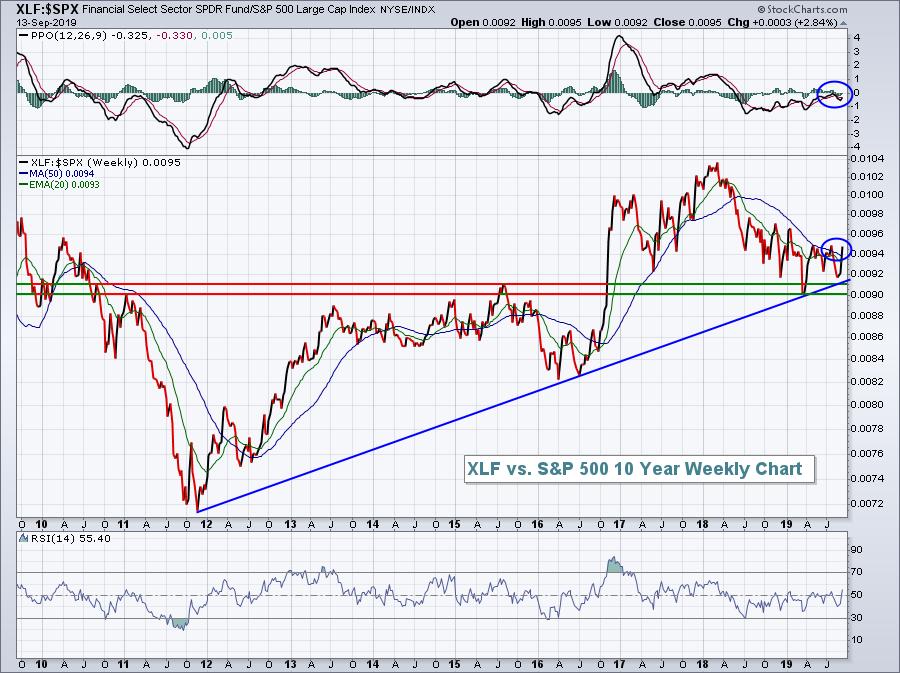Click the blue circle on the price line
The image size is (900, 673).
coord(835,250)
